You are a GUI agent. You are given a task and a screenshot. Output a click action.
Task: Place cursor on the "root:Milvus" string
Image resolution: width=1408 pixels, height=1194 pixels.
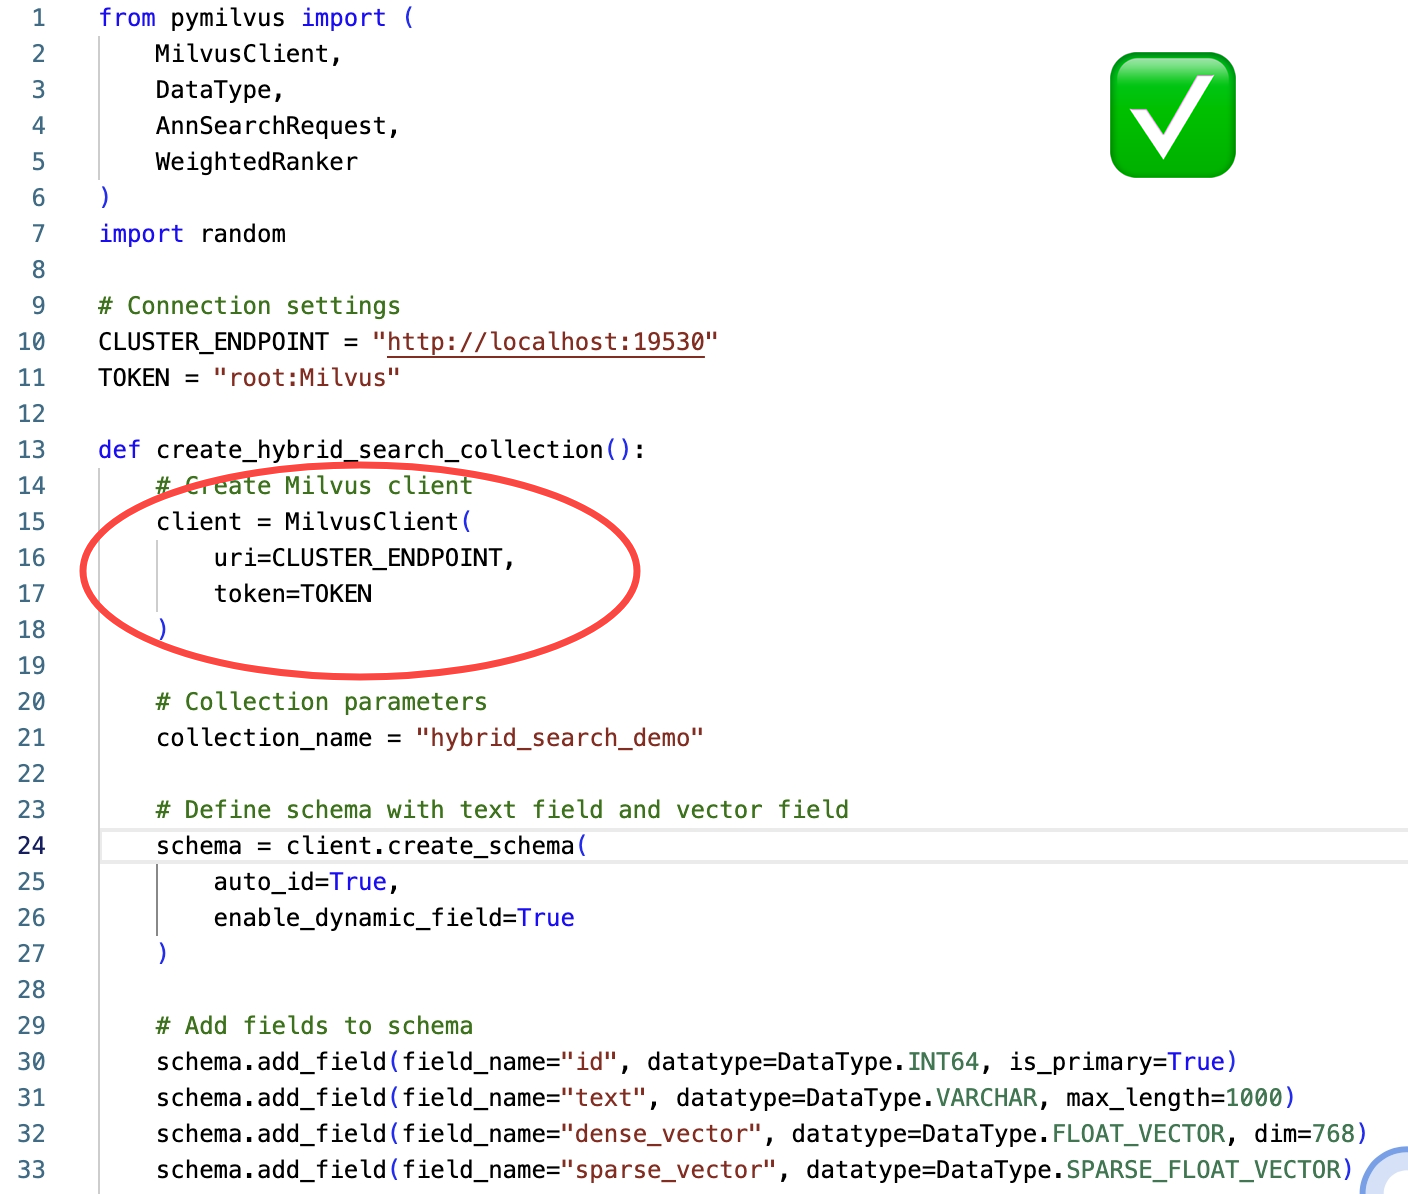pyautogui.click(x=306, y=378)
